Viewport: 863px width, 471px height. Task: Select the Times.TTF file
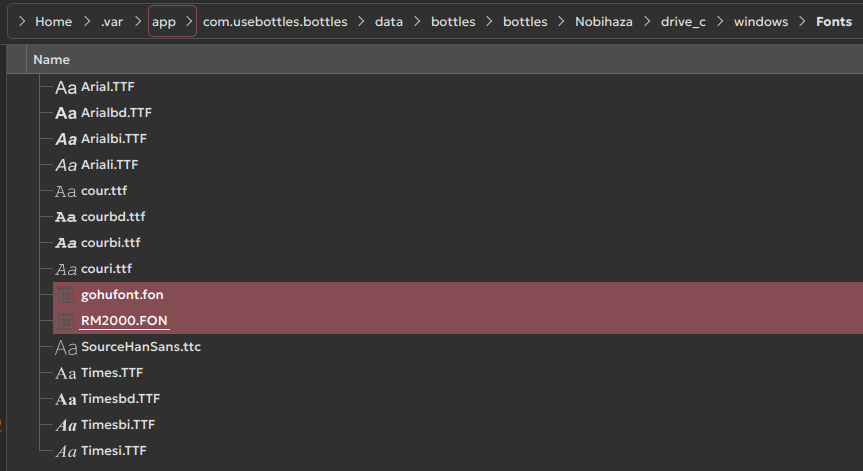[112, 373]
